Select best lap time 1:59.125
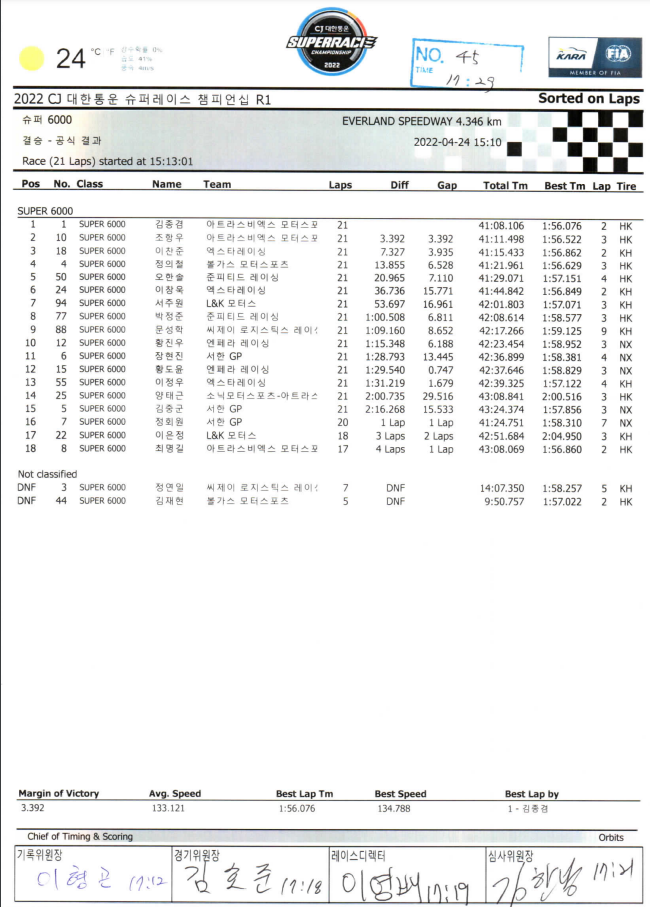This screenshot has width=650, height=907. pos(562,331)
